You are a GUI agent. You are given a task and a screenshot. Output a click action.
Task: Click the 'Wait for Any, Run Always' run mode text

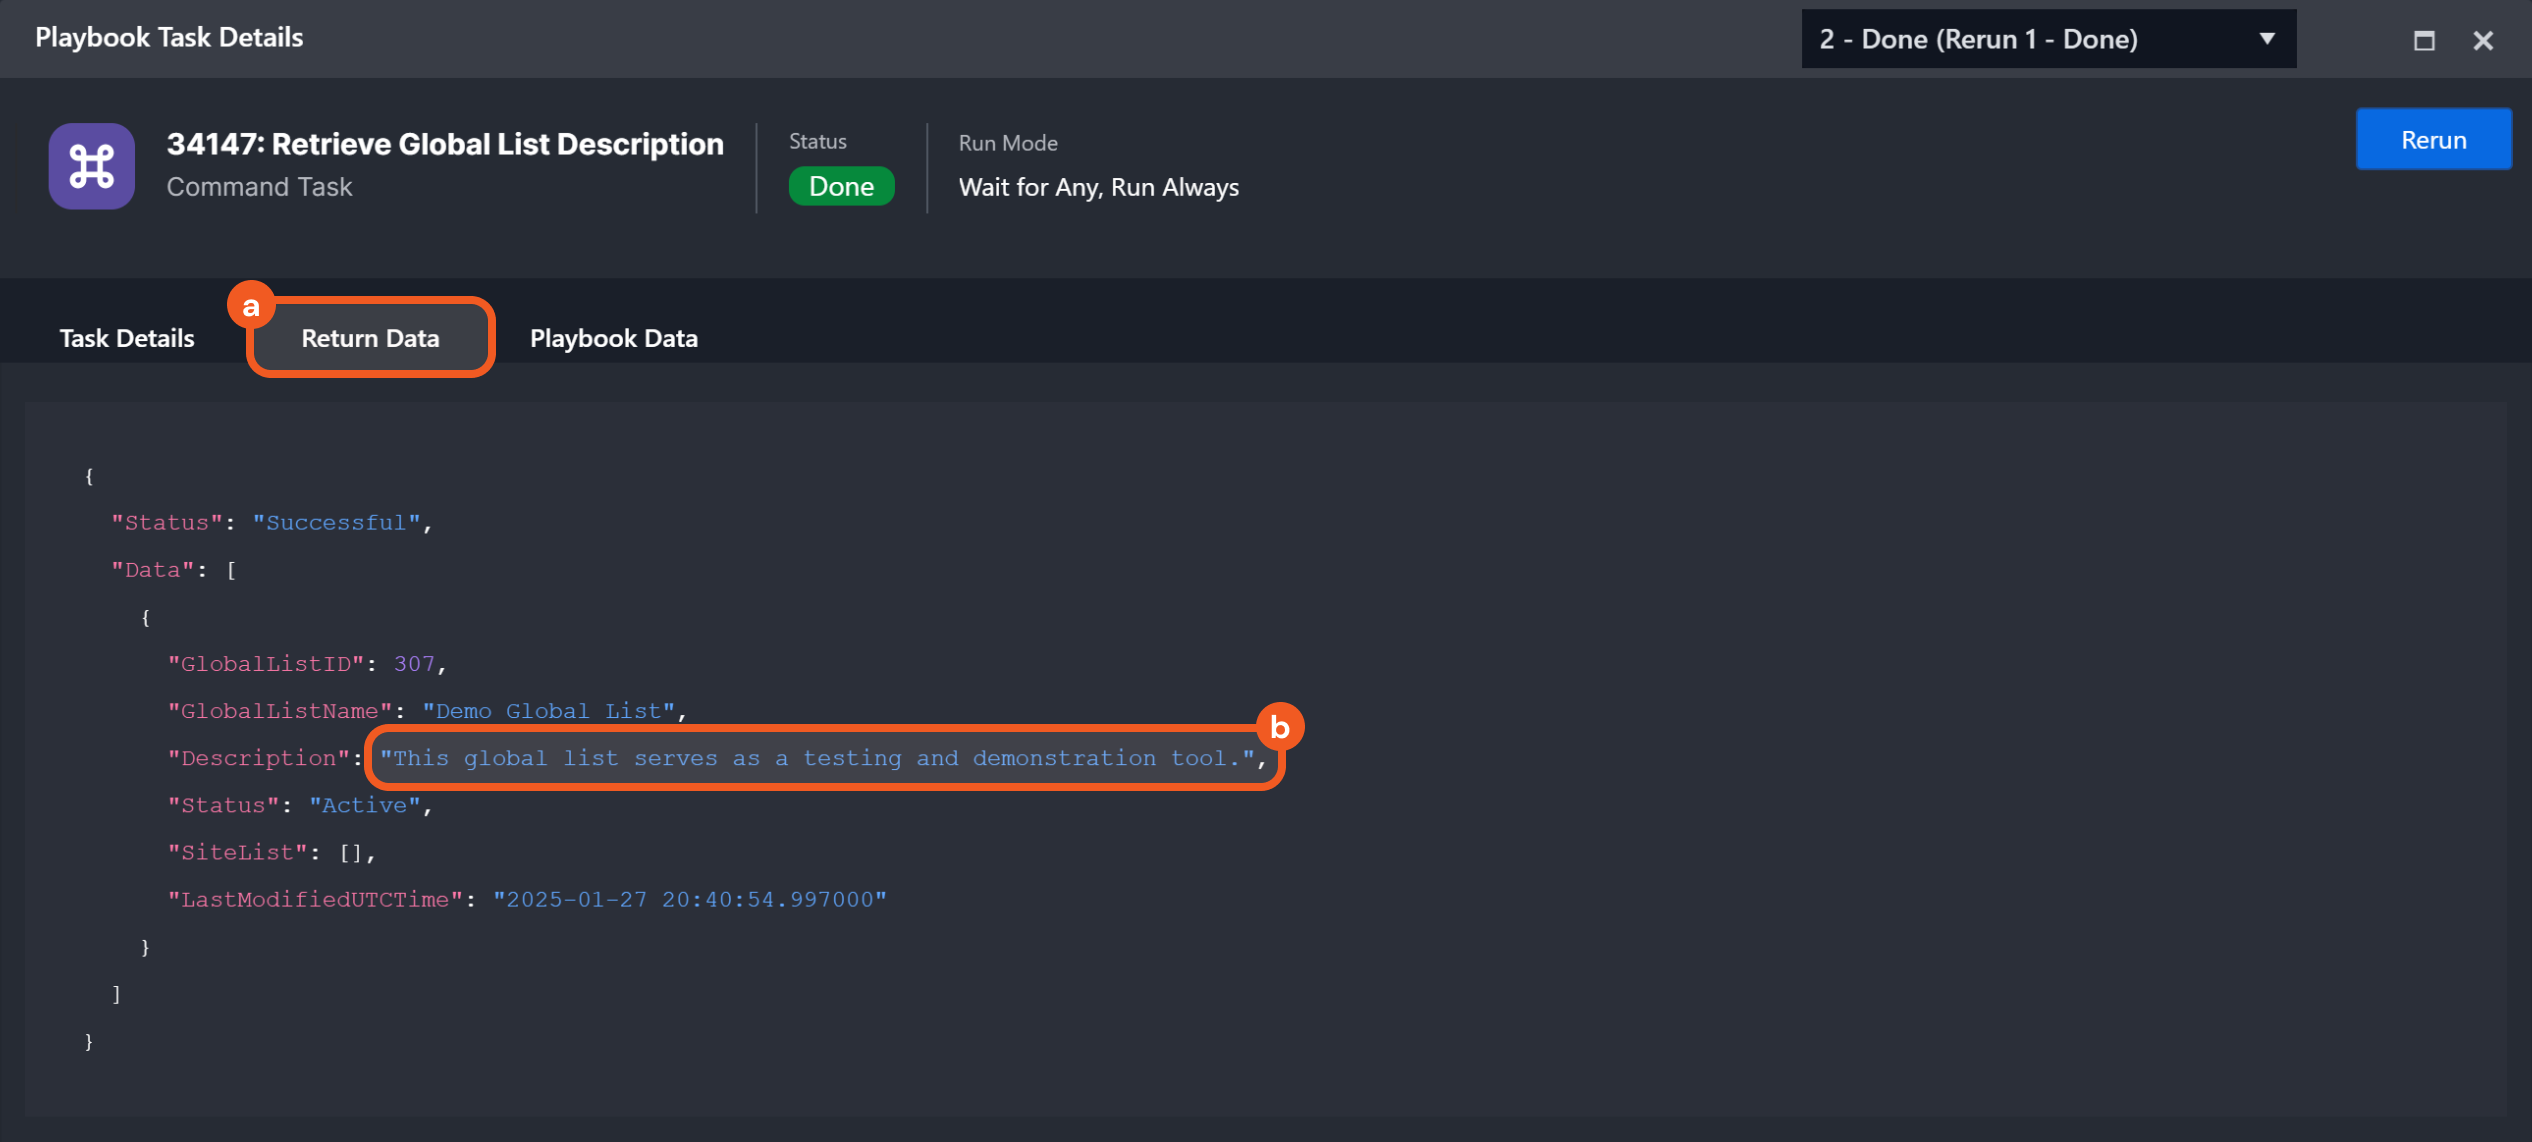click(x=1098, y=188)
